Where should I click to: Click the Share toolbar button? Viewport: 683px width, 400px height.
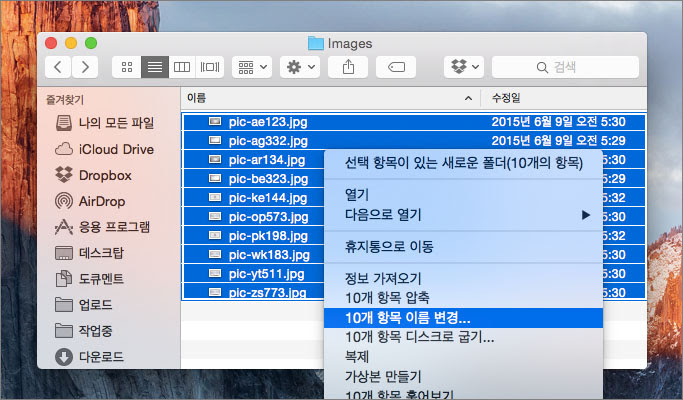pos(348,67)
